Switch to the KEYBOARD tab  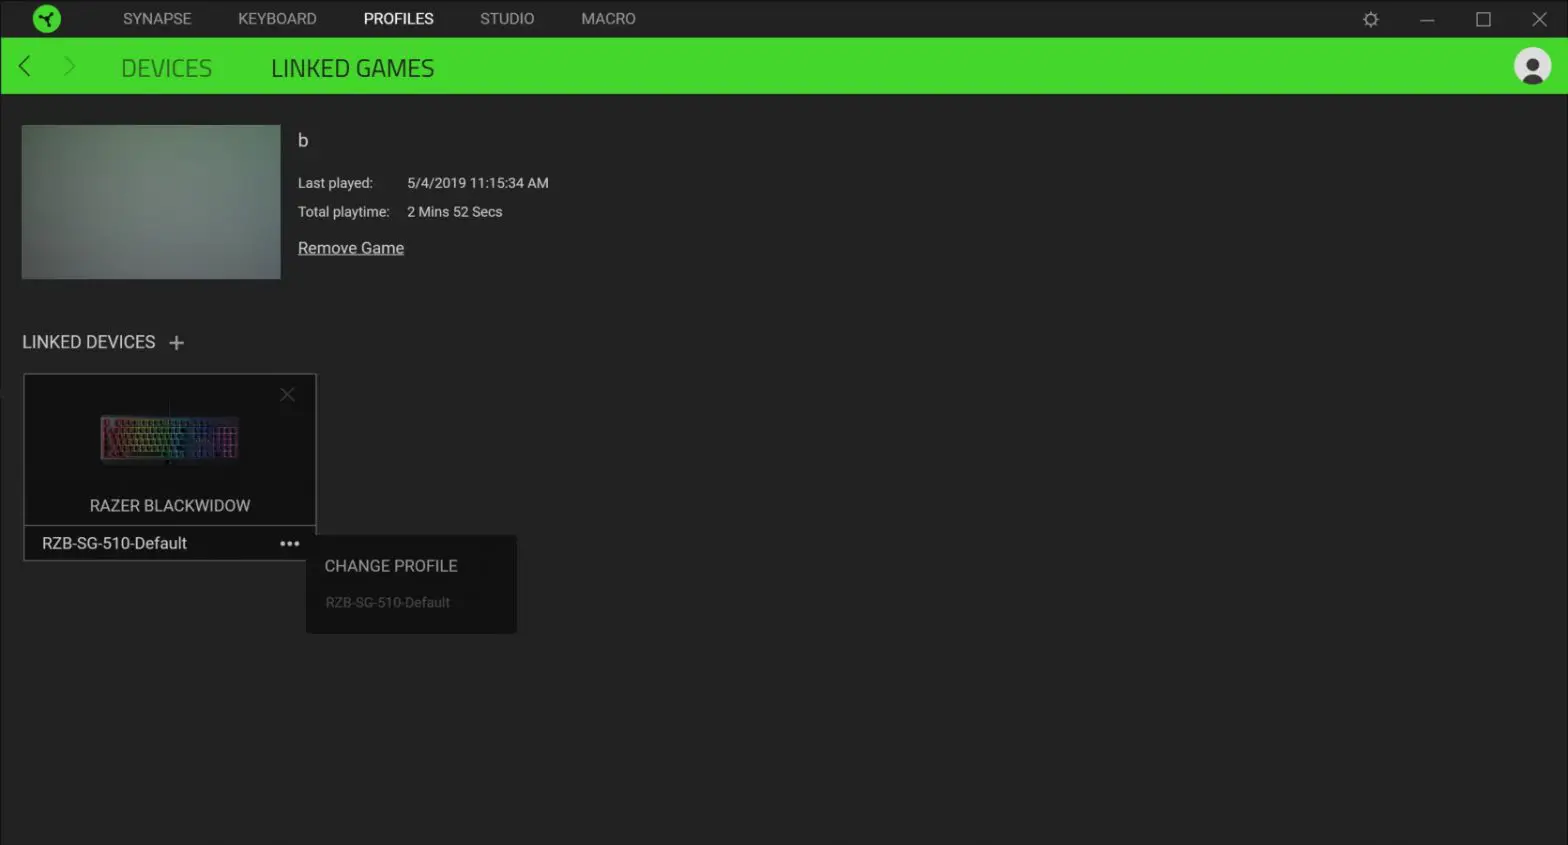277,19
